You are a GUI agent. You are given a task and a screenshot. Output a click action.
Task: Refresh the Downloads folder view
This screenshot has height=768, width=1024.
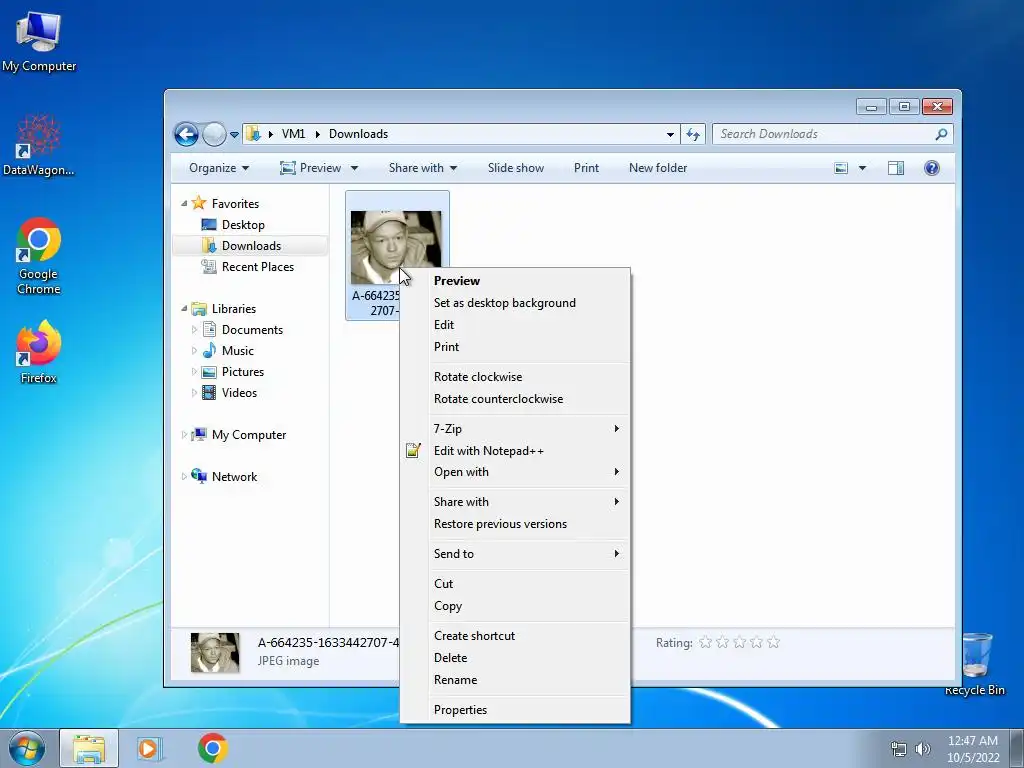pyautogui.click(x=693, y=135)
